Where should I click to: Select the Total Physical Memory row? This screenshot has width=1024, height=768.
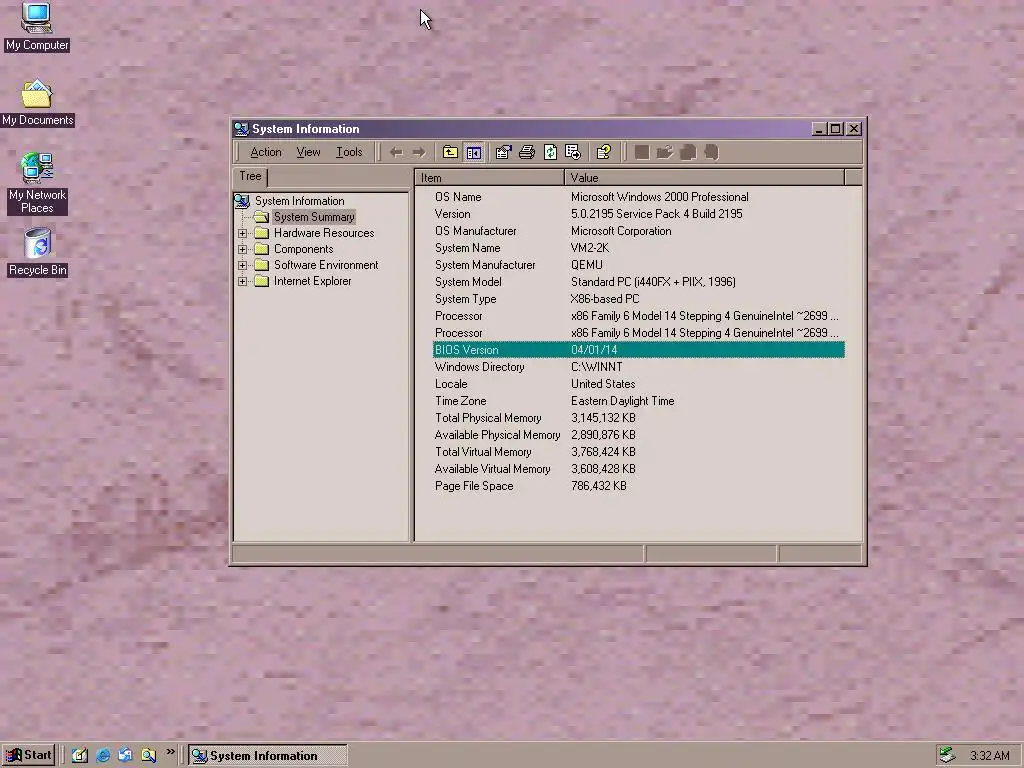pyautogui.click(x=639, y=418)
